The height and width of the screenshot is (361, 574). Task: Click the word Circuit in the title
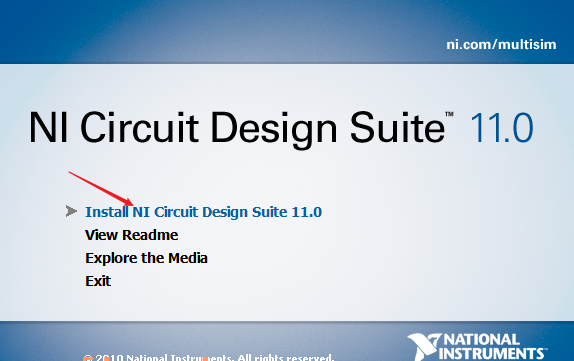139,127
